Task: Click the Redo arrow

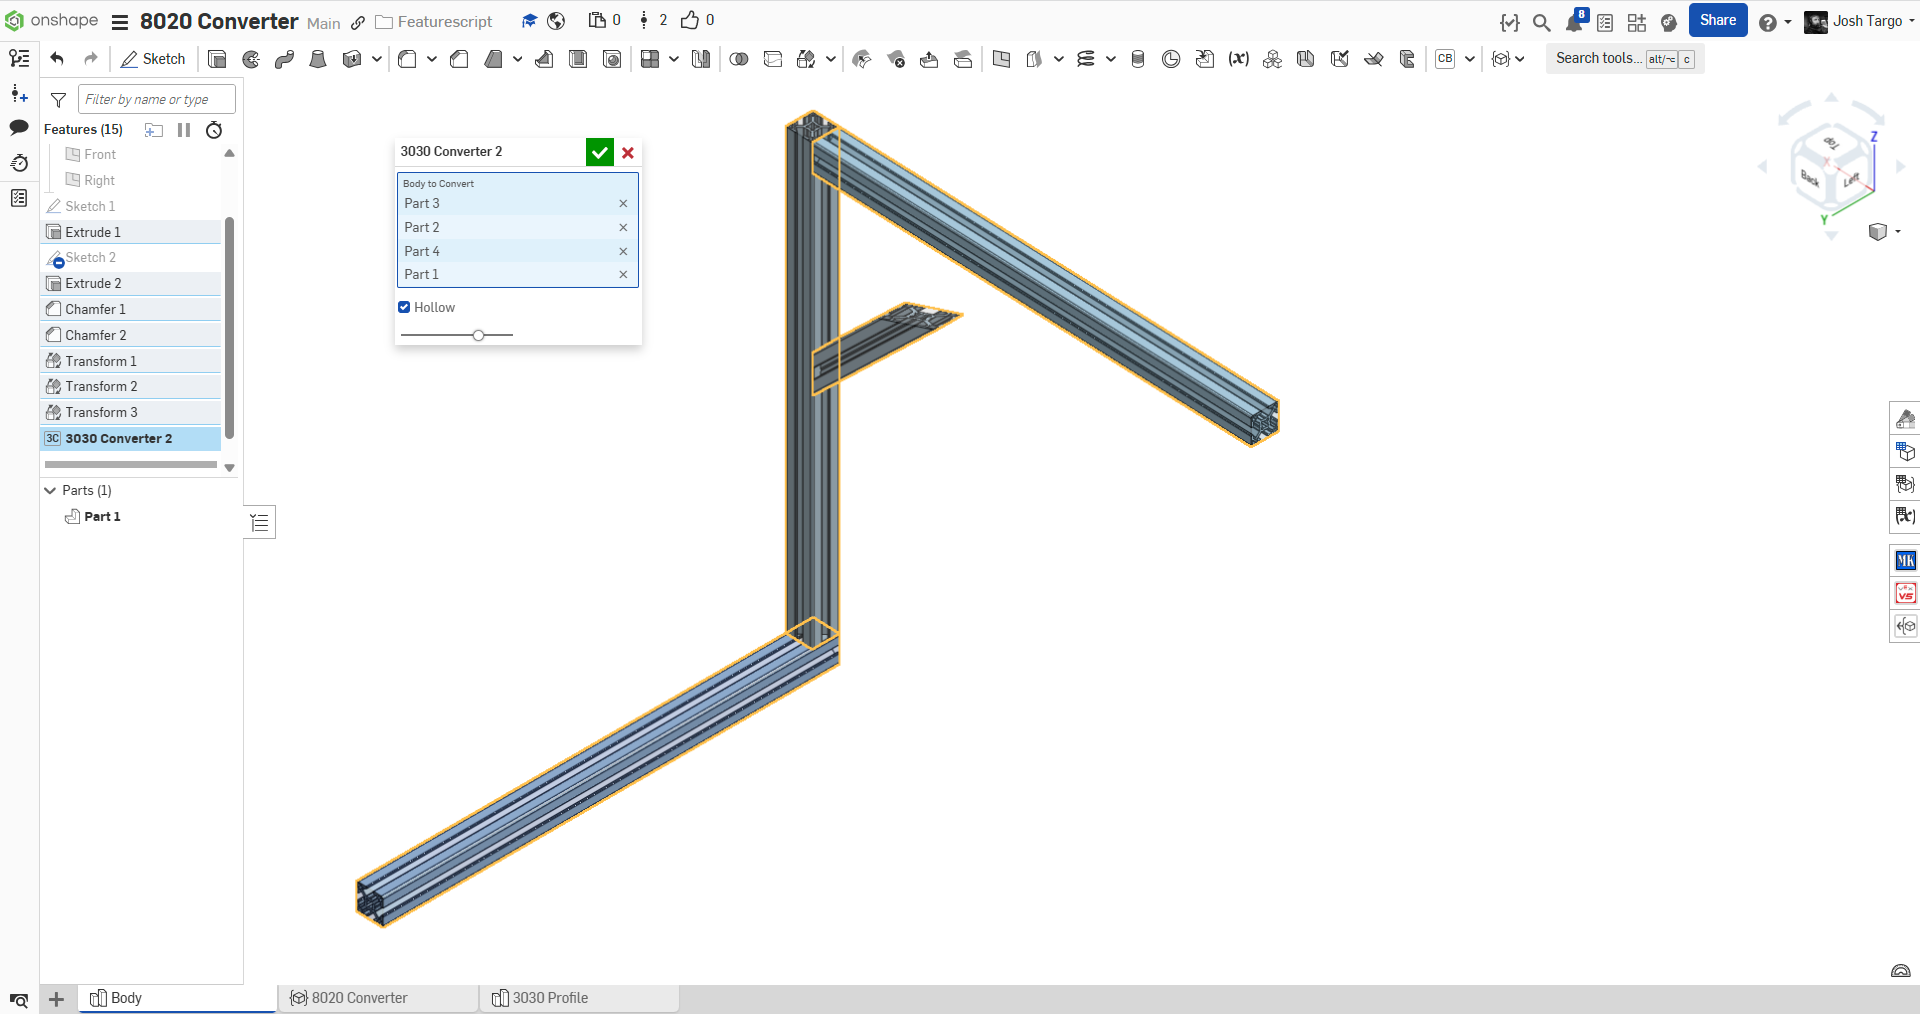Action: tap(91, 59)
